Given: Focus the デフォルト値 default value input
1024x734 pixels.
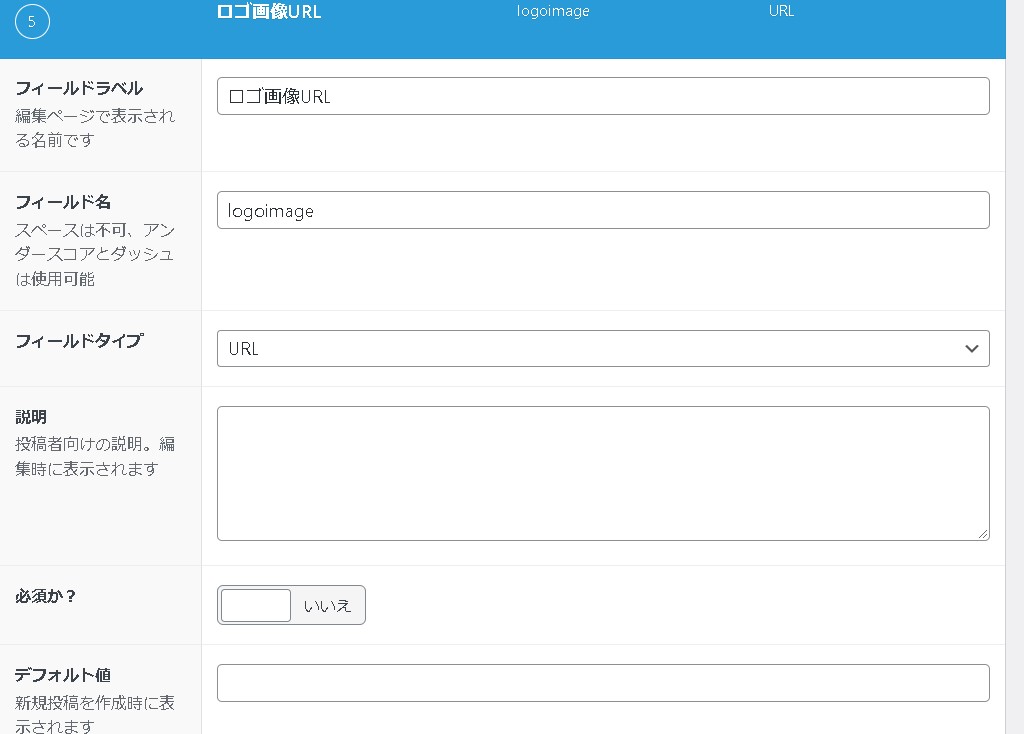Looking at the screenshot, I should tap(602, 683).
